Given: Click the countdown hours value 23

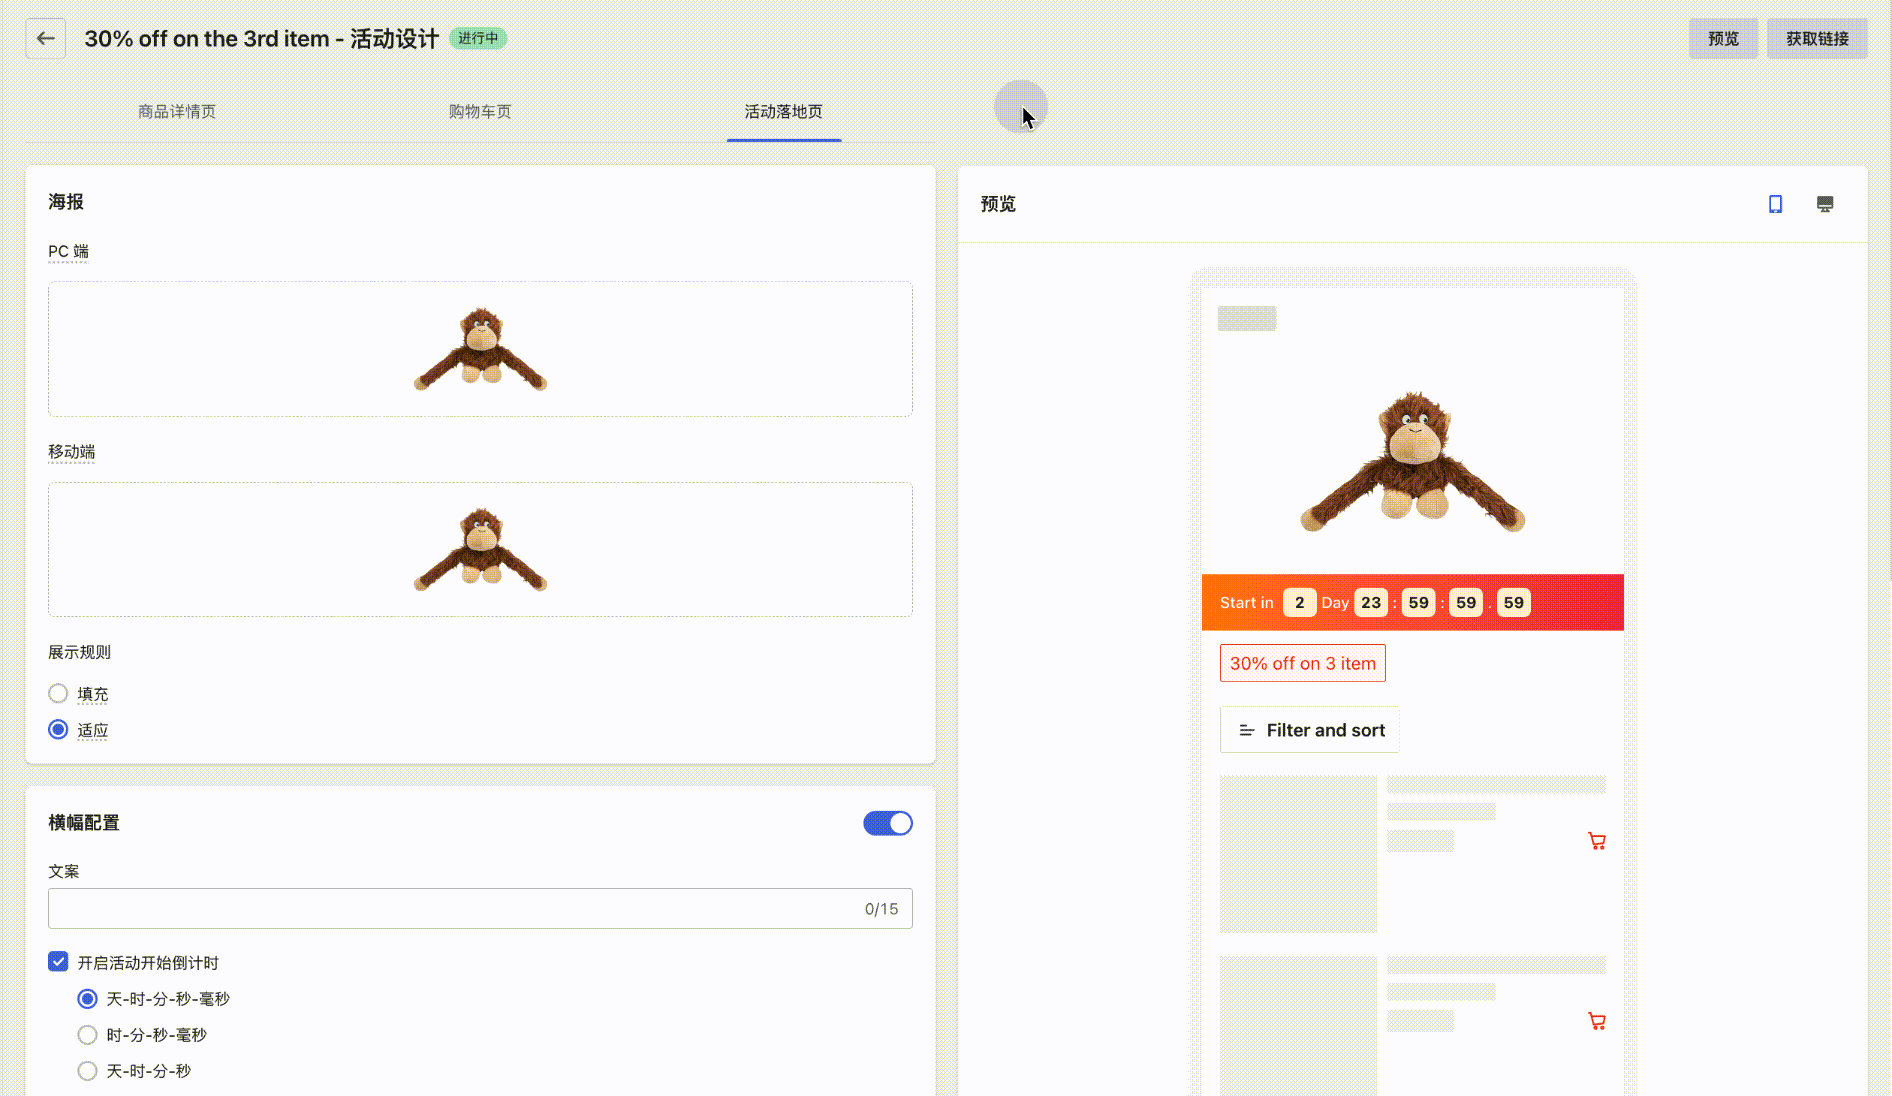Looking at the screenshot, I should tap(1371, 602).
